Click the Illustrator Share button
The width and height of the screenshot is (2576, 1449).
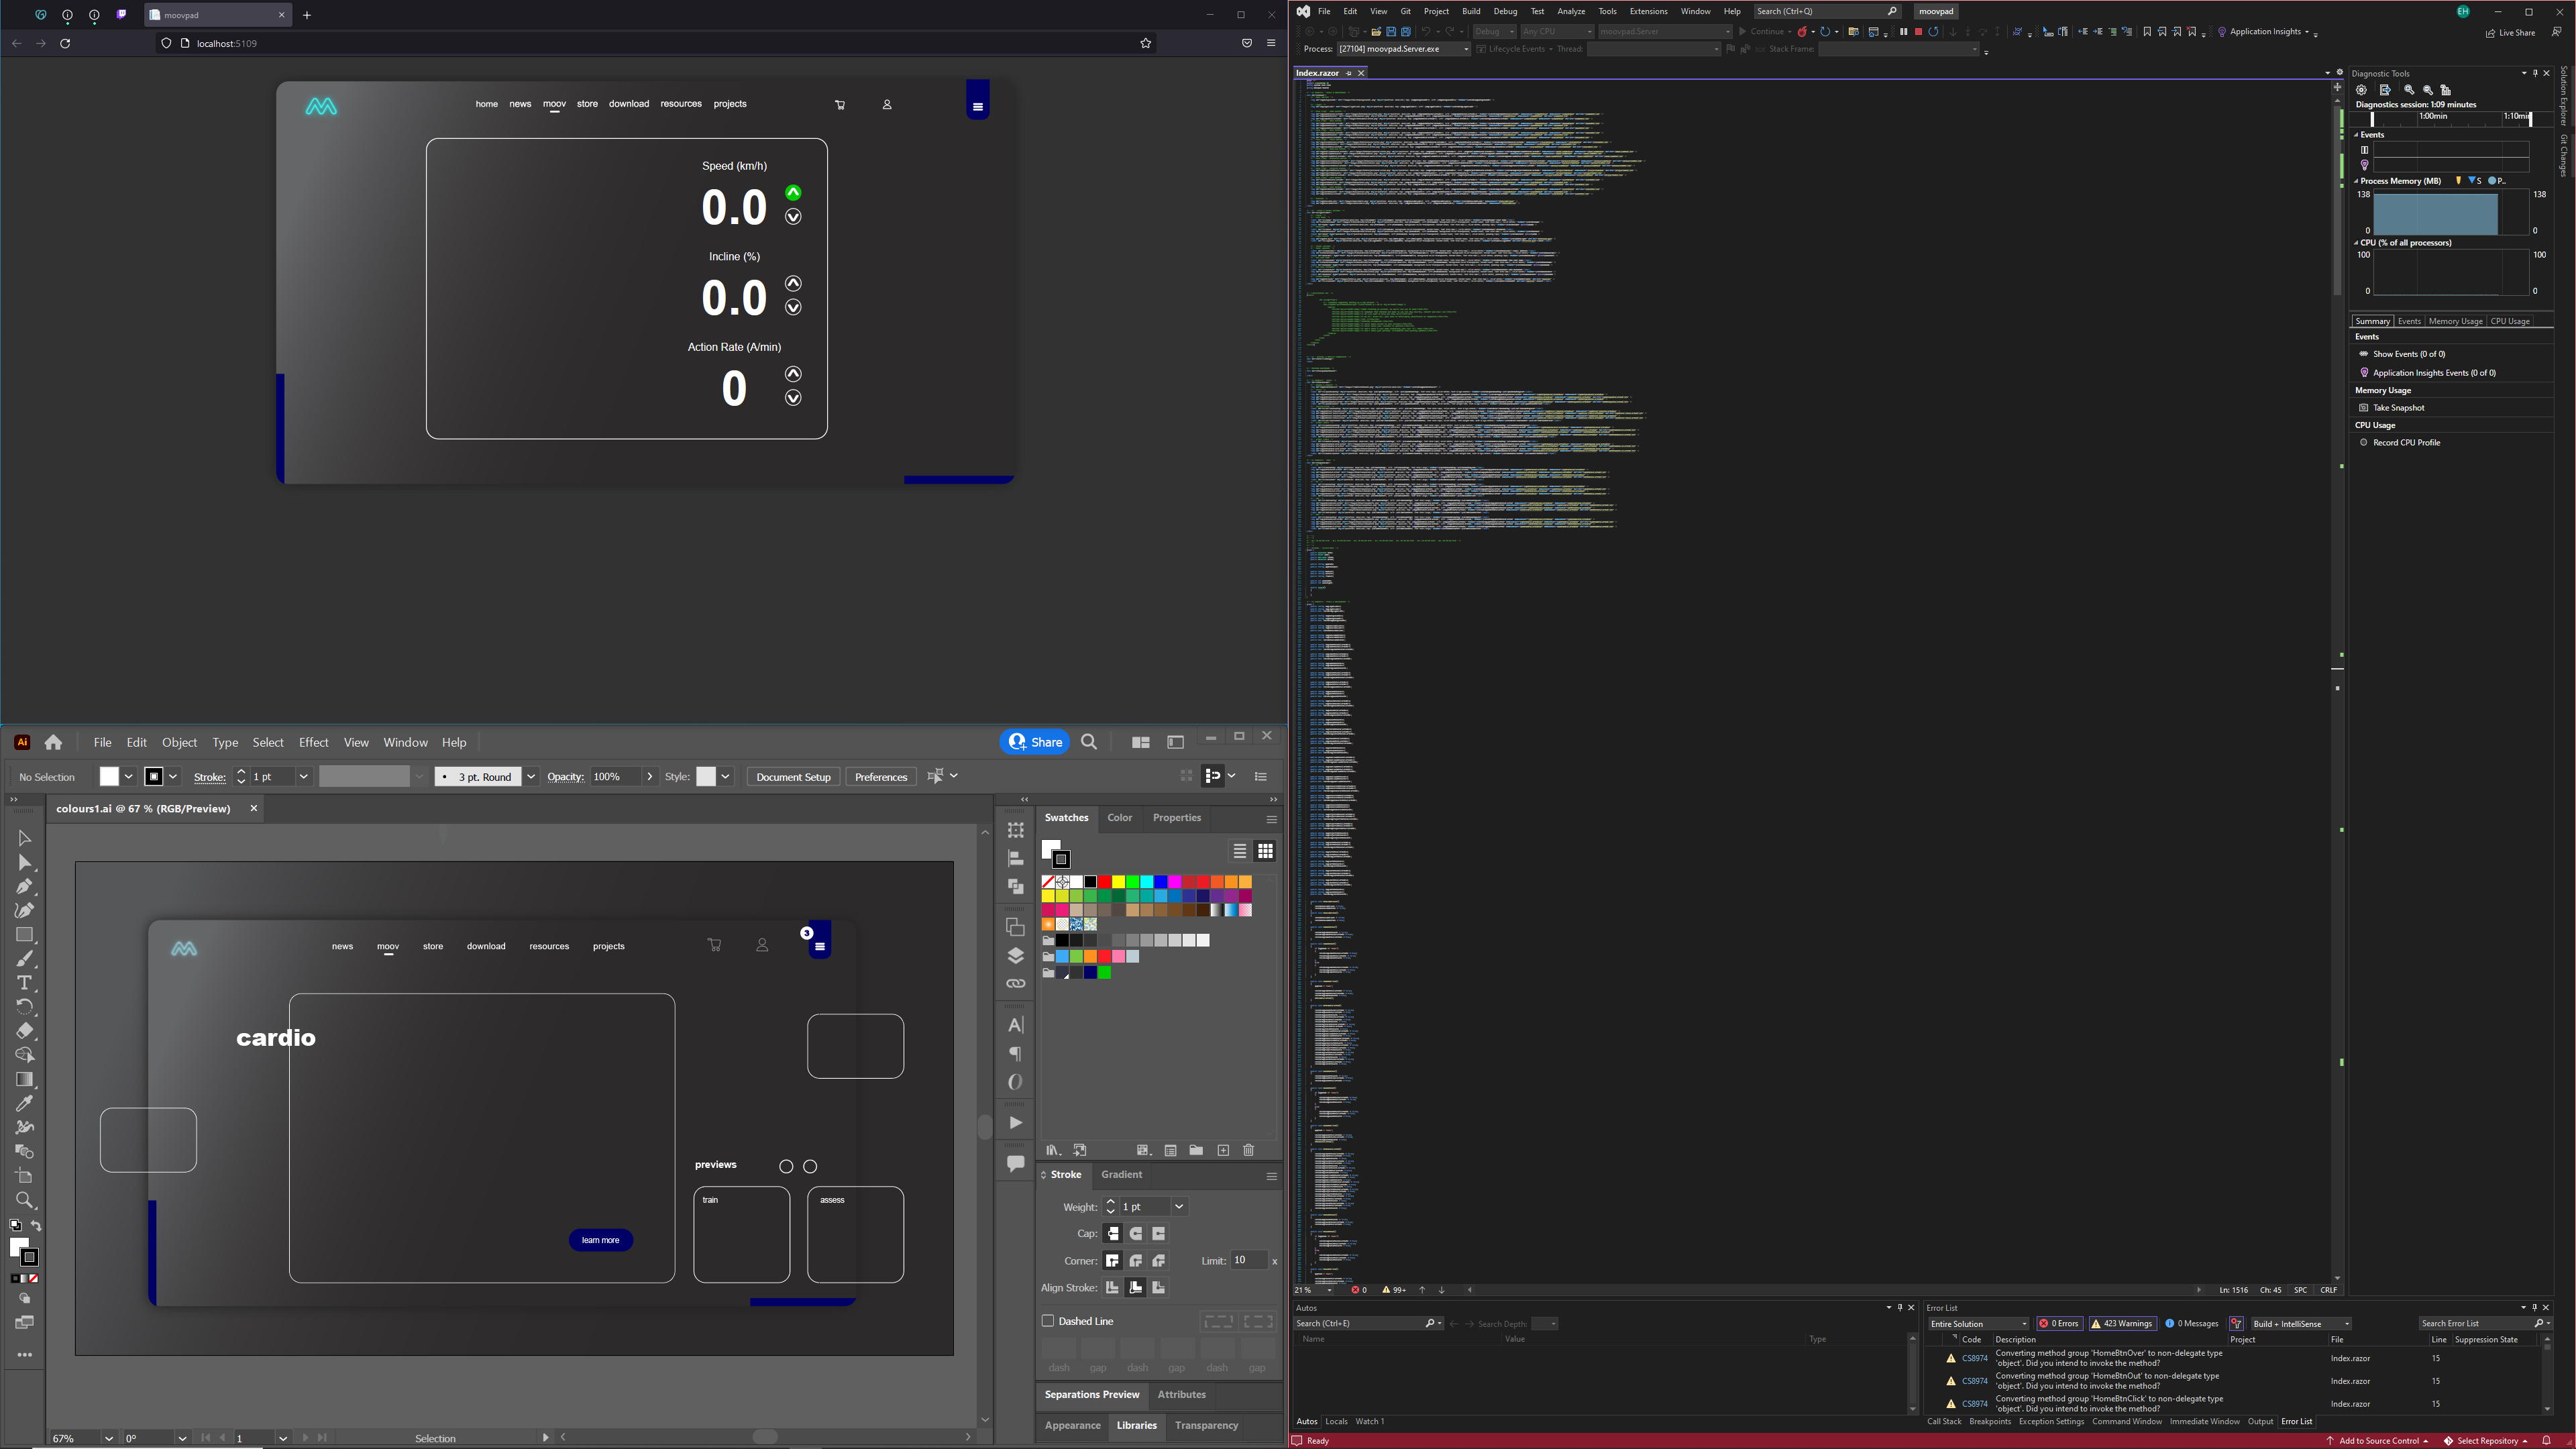[1035, 742]
